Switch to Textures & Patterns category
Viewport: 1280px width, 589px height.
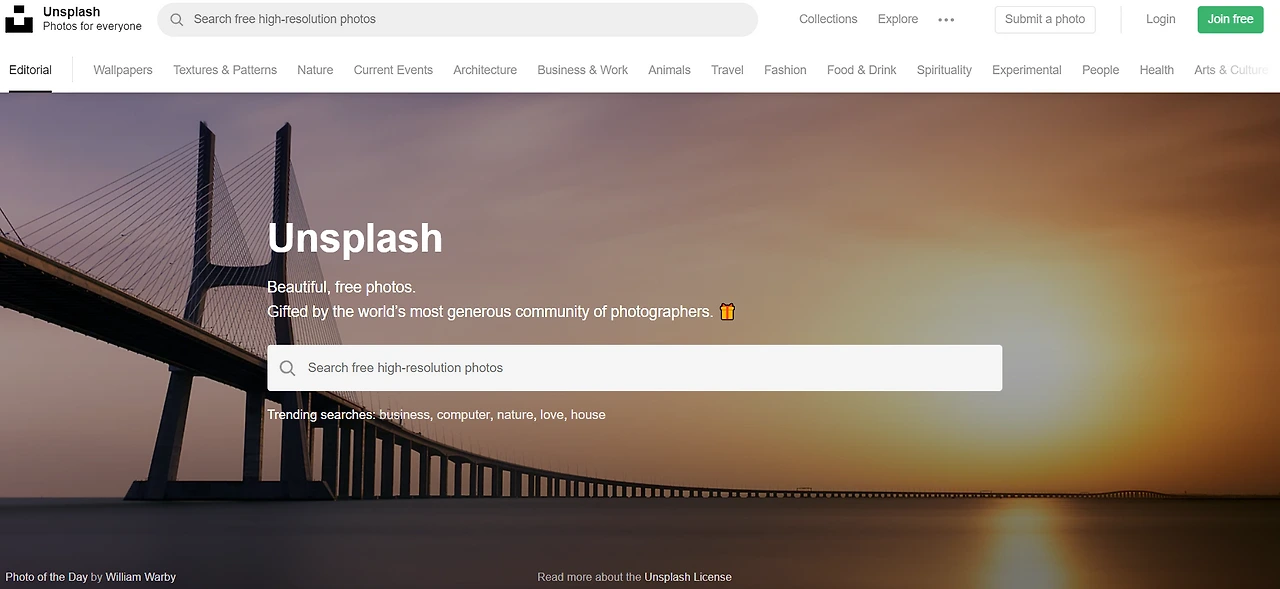coord(225,70)
